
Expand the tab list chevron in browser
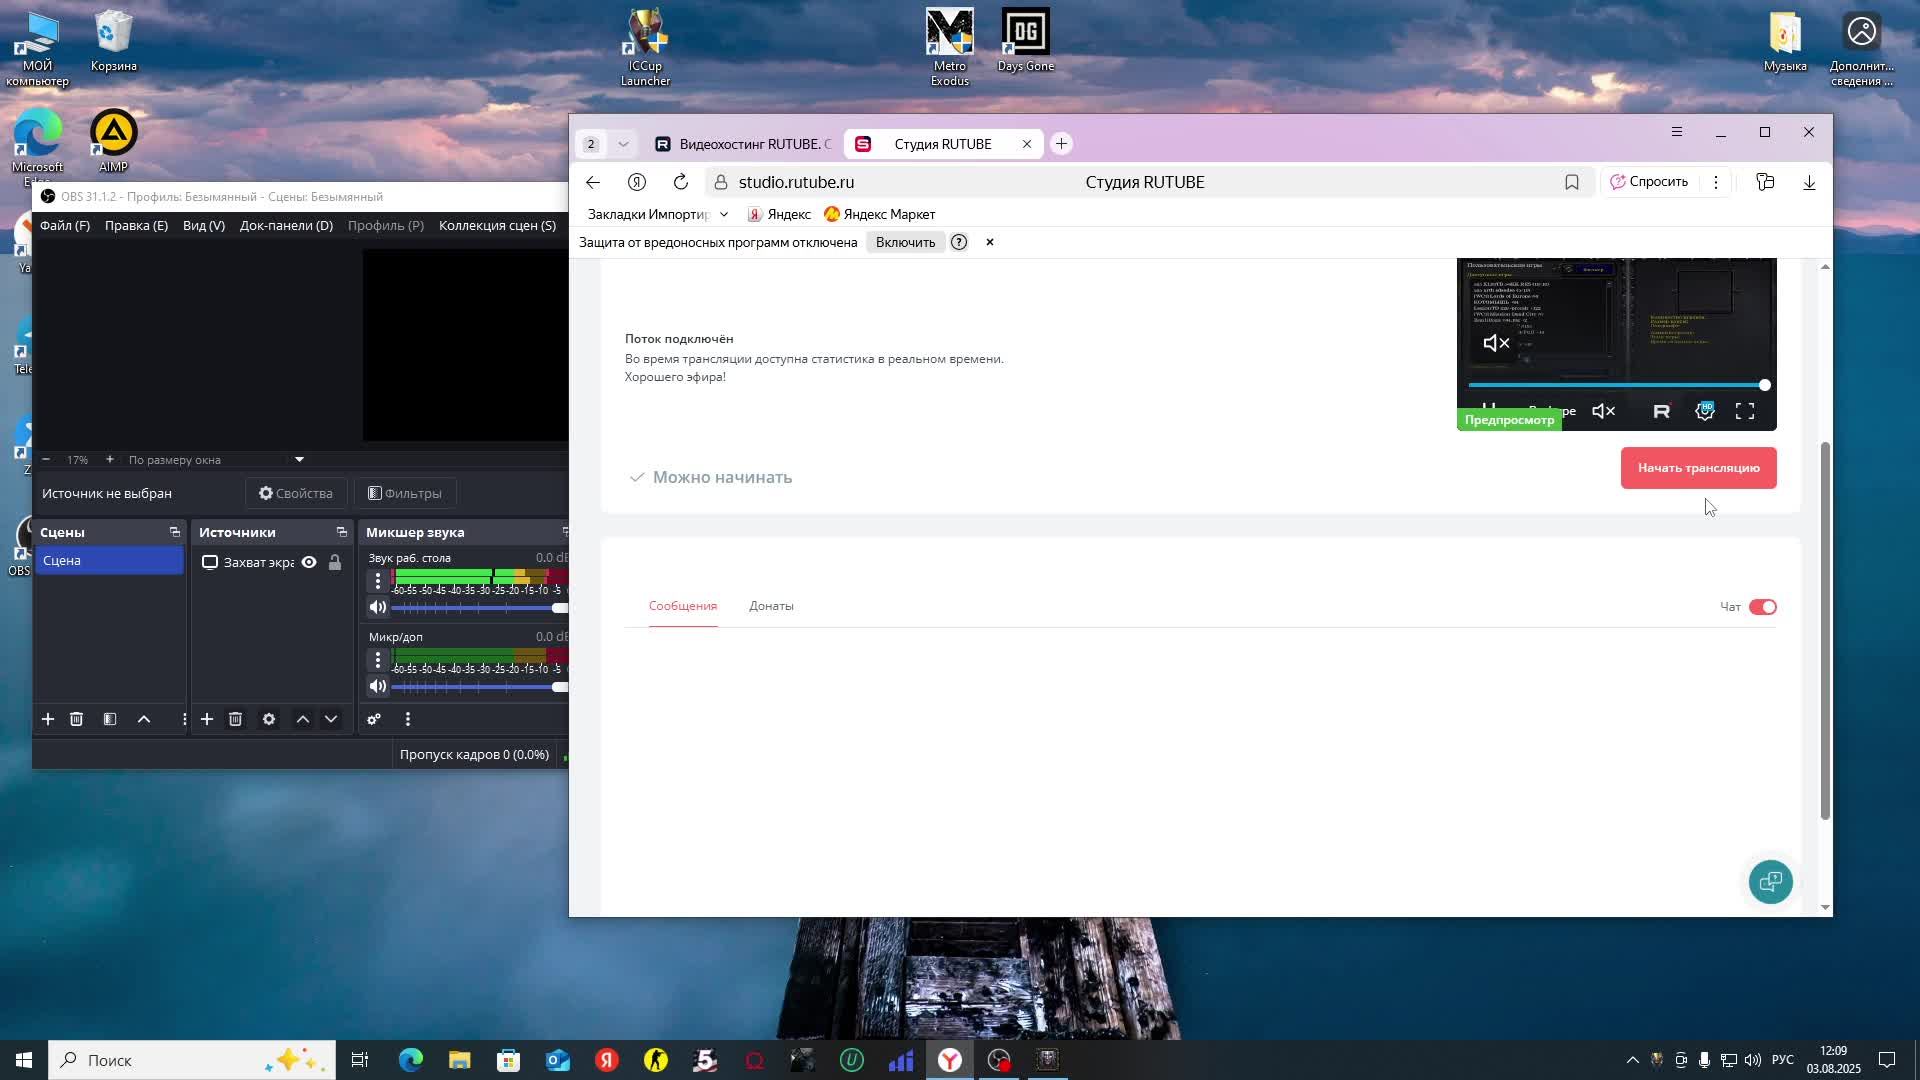tap(623, 144)
